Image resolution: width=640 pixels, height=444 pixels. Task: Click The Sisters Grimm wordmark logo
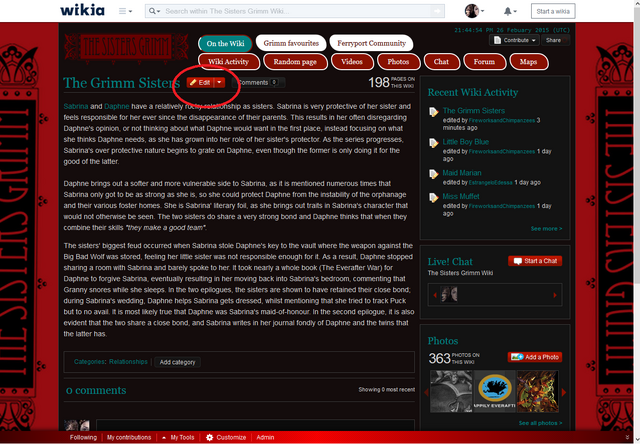click(126, 47)
